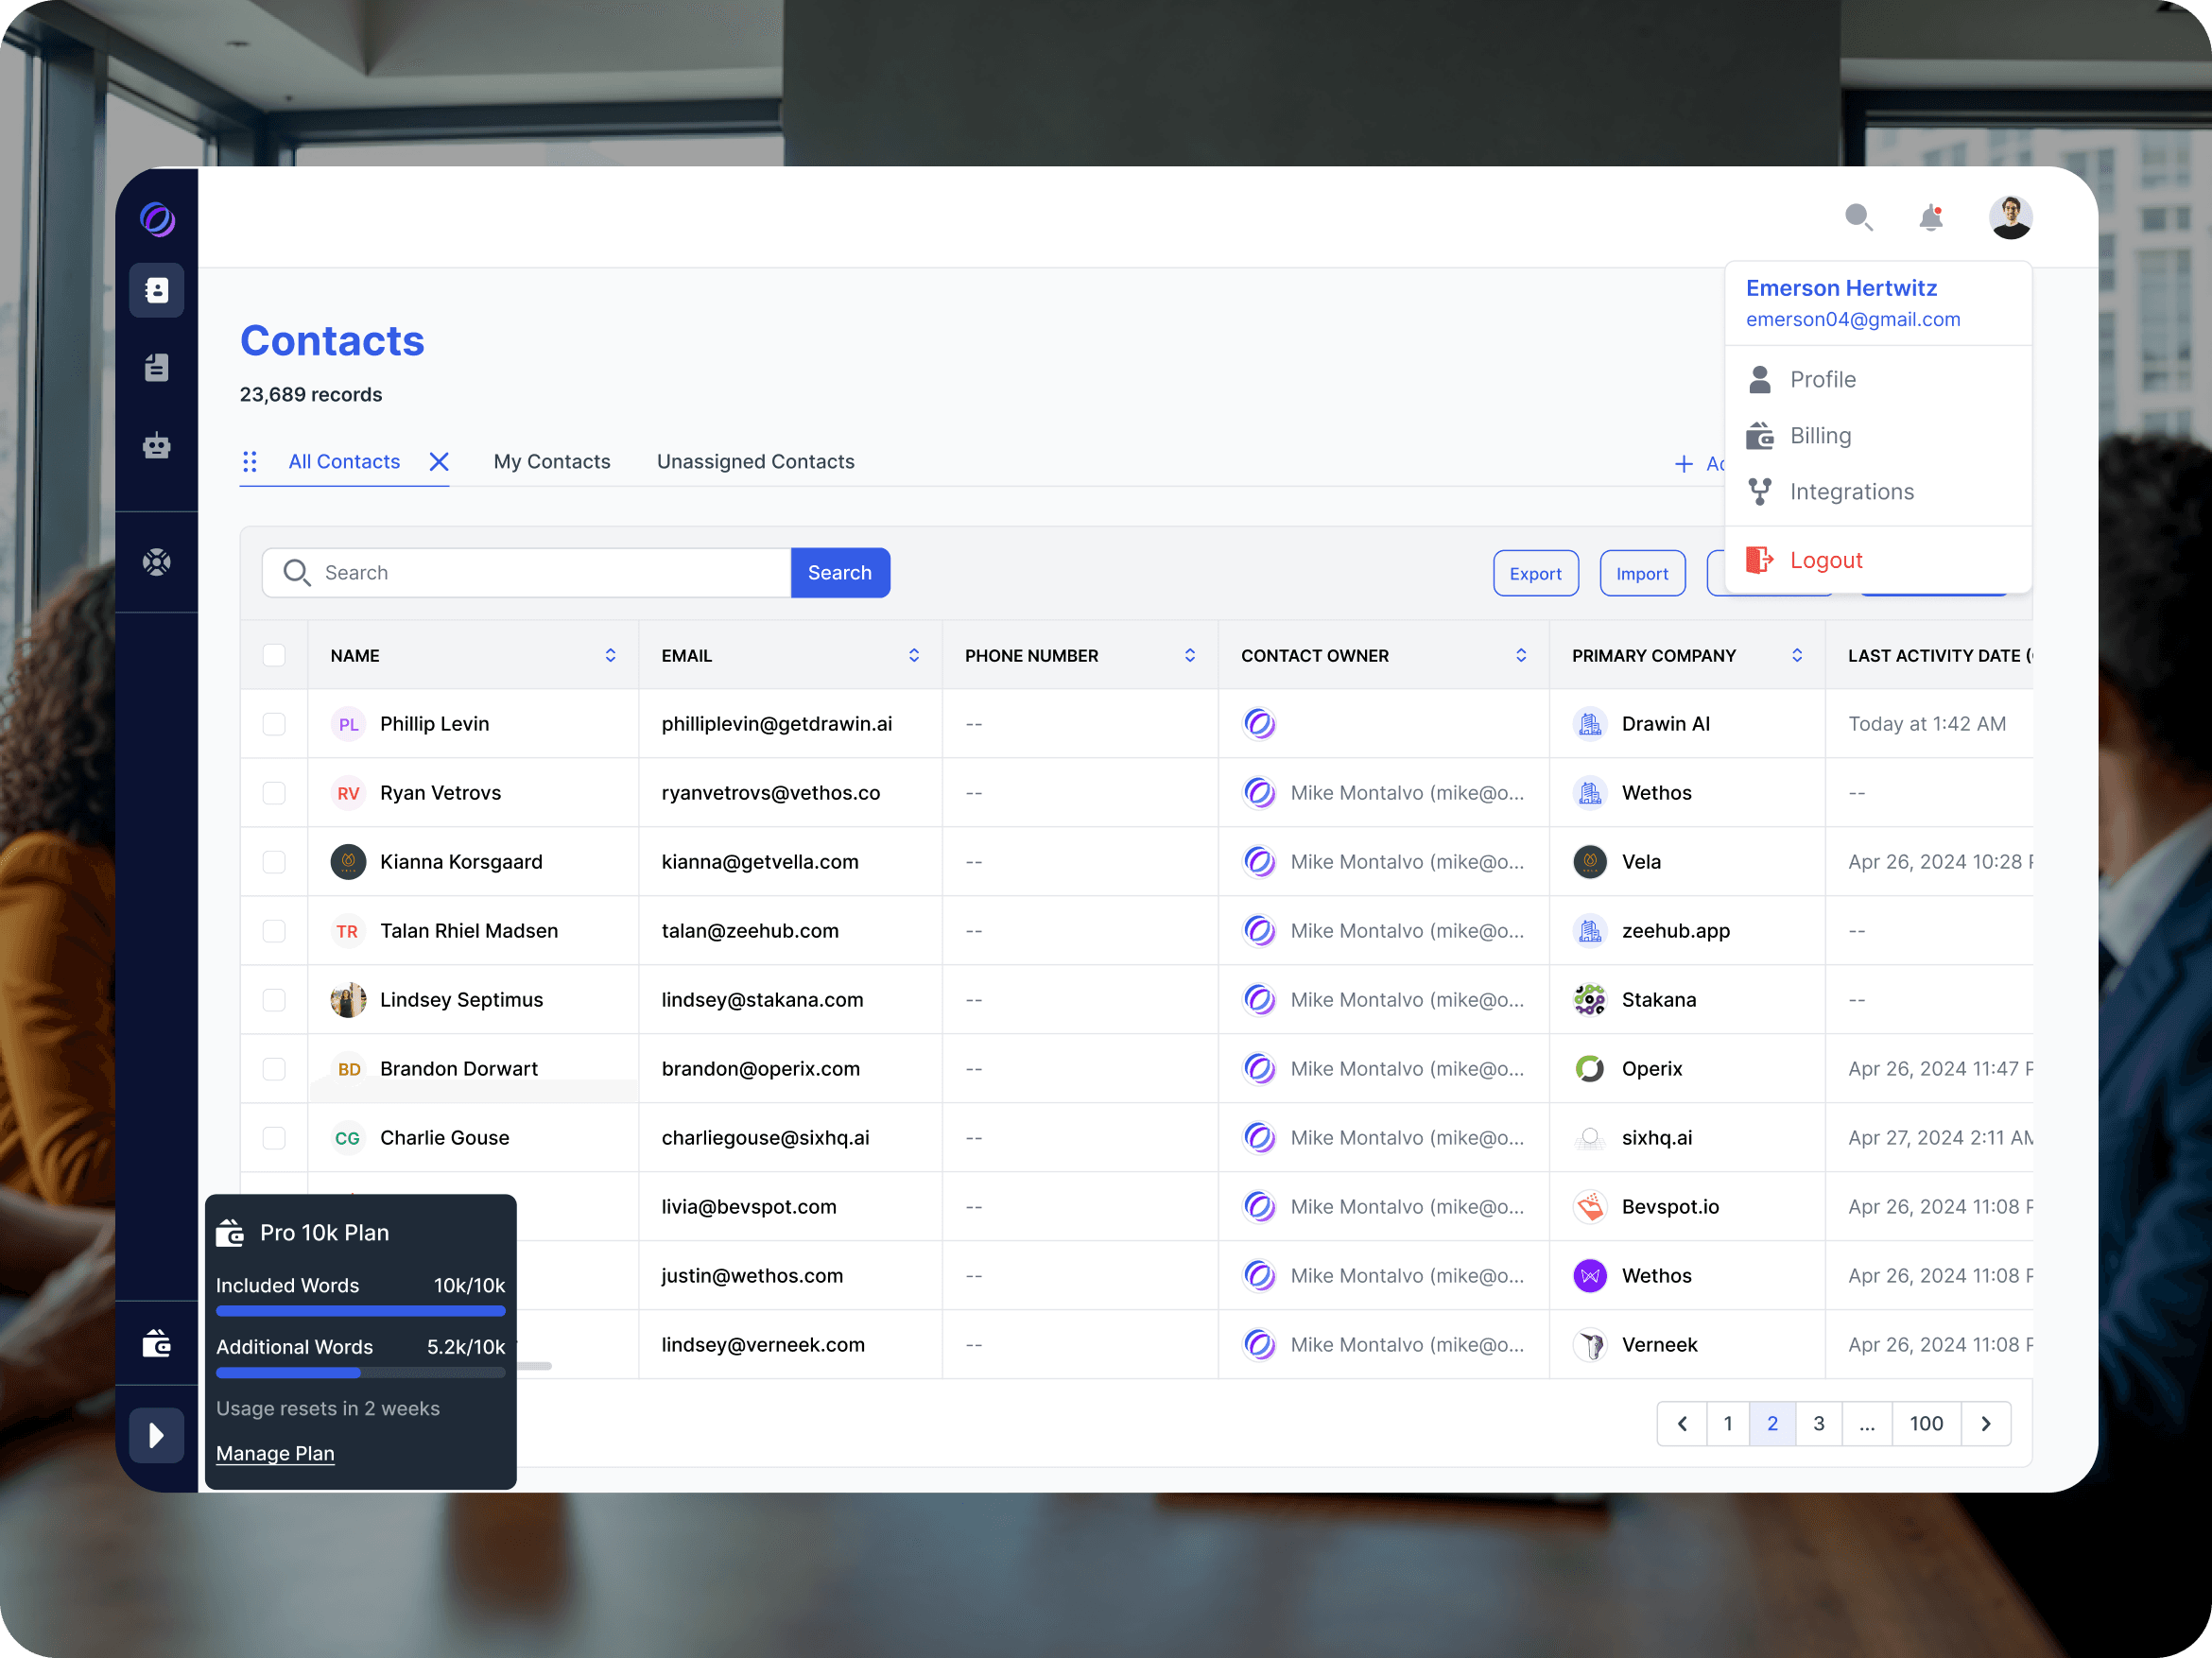Image resolution: width=2212 pixels, height=1658 pixels.
Task: Open notifications bell icon
Action: tap(1931, 217)
